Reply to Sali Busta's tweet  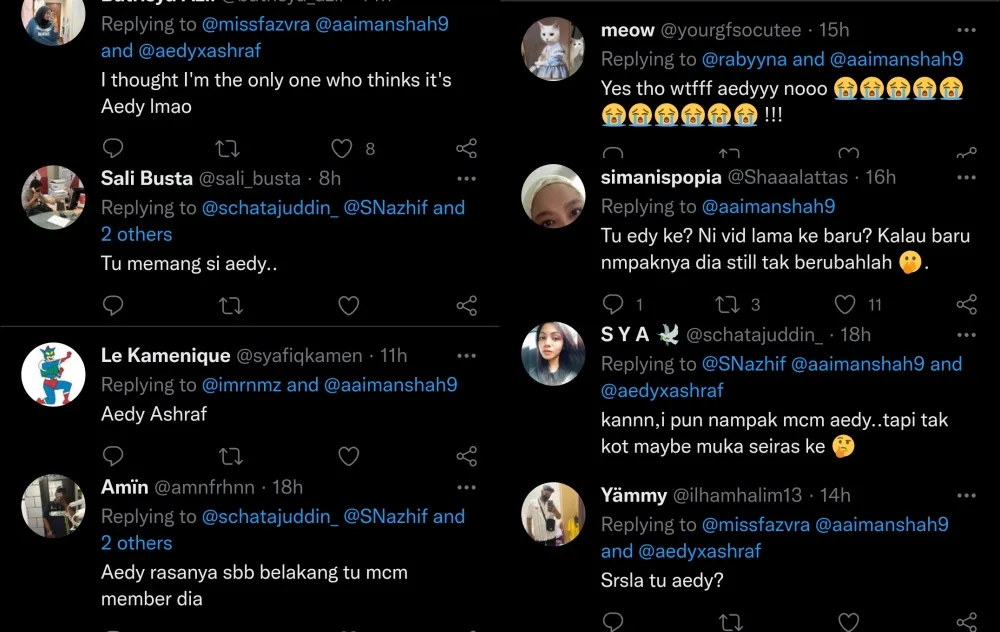[x=113, y=306]
